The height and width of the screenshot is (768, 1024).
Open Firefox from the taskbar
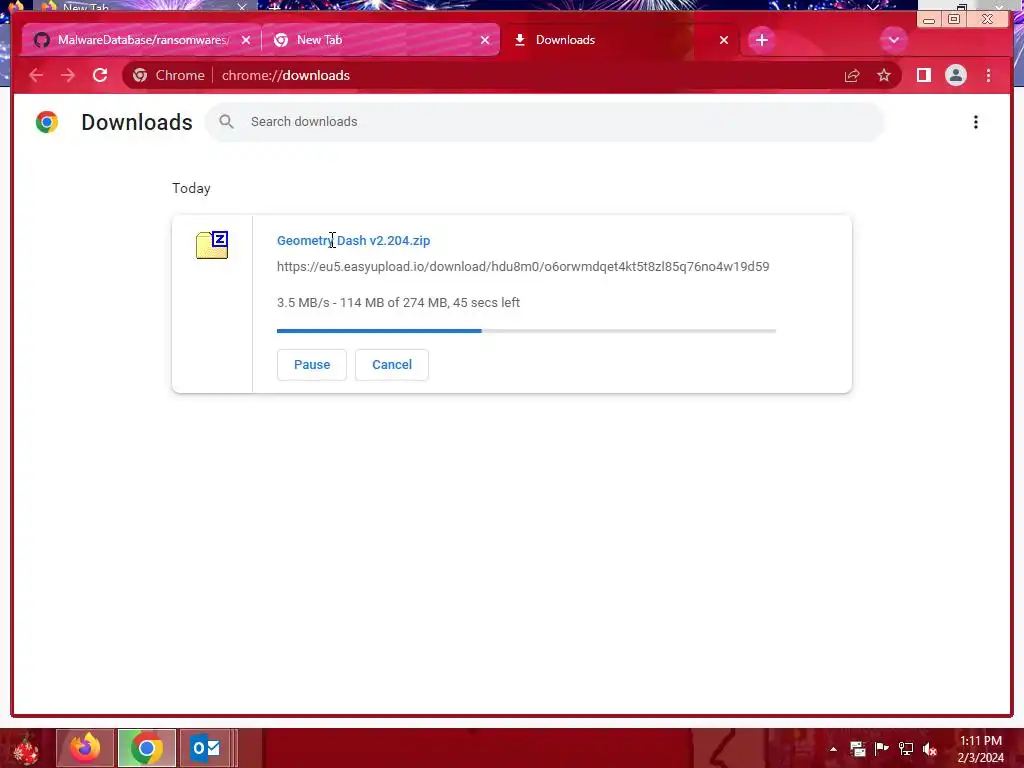point(85,748)
